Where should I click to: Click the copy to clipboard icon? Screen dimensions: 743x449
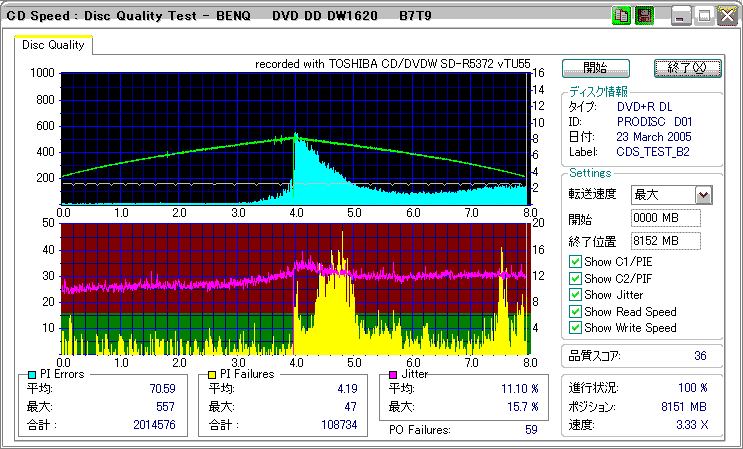tap(622, 15)
